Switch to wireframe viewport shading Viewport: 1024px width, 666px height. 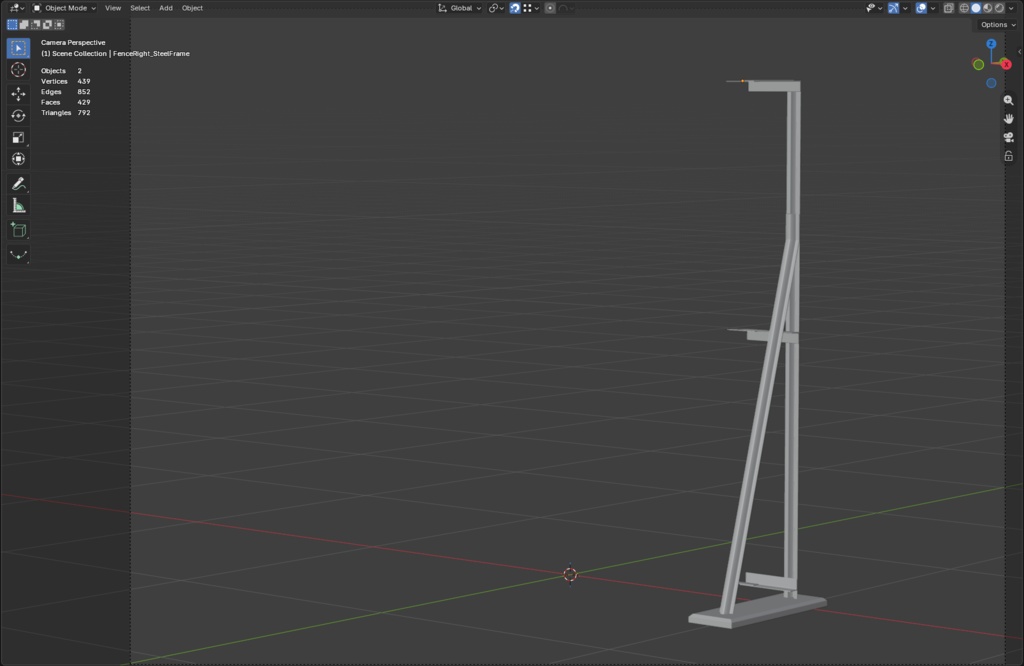pyautogui.click(x=964, y=8)
